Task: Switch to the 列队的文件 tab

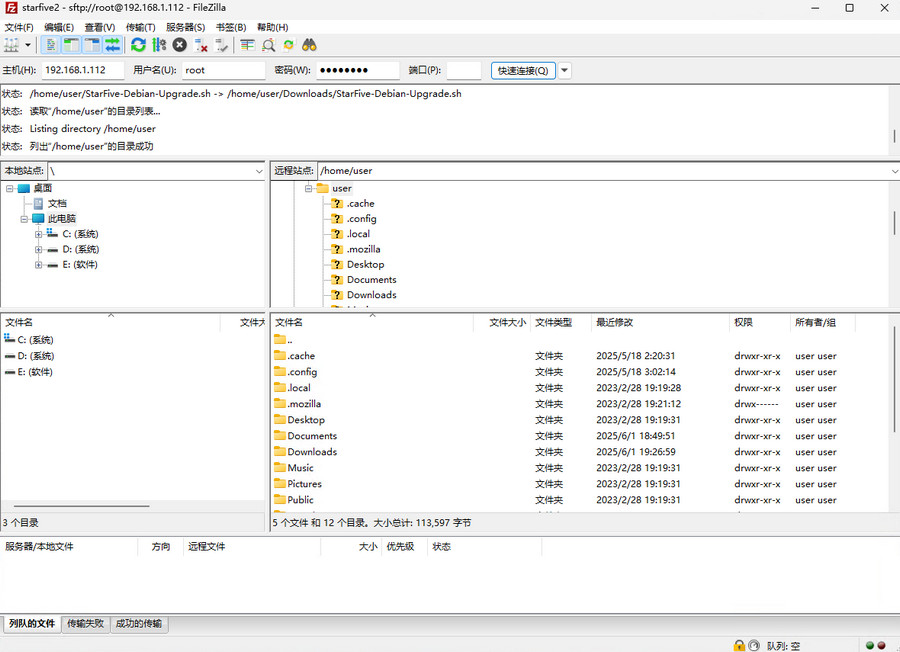Action: tap(32, 624)
